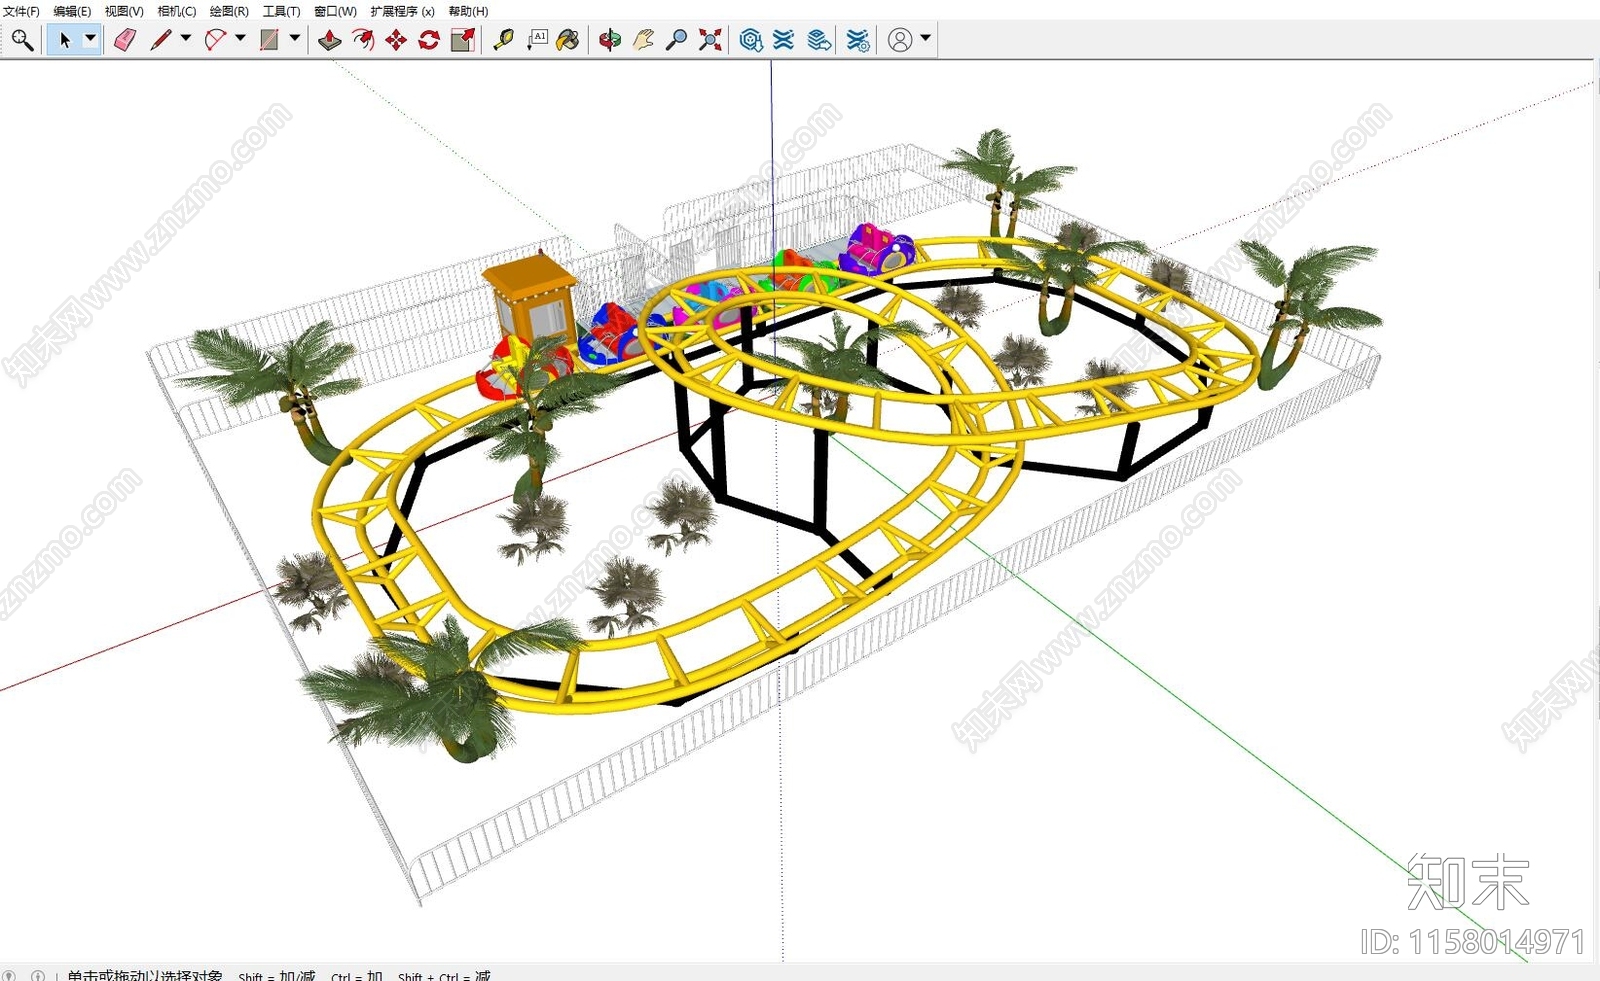The width and height of the screenshot is (1600, 981).
Task: Click the Search magnifier icon in toolbar
Action: coord(22,40)
